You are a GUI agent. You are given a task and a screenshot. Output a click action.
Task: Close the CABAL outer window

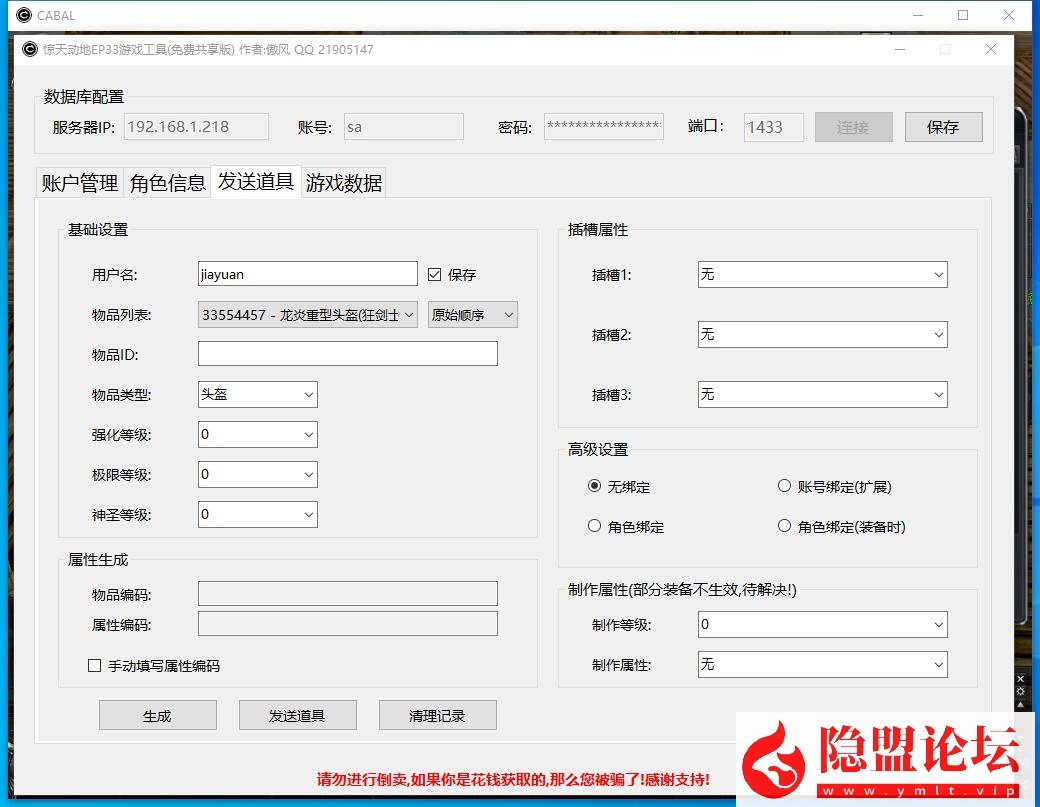(1009, 15)
